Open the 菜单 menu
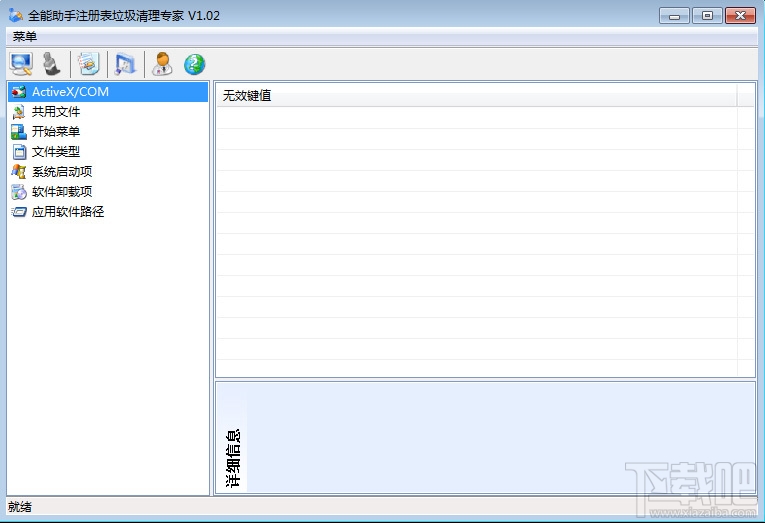This screenshot has height=523, width=765. pos(24,37)
